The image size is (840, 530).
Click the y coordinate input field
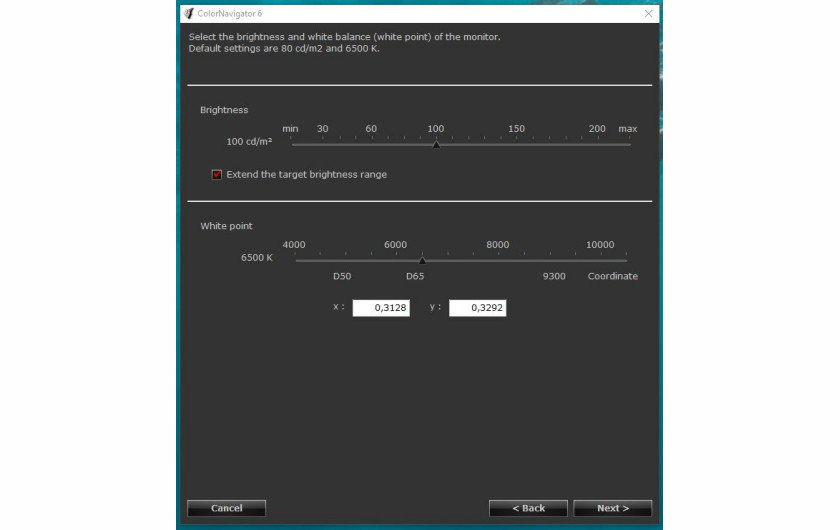477,308
